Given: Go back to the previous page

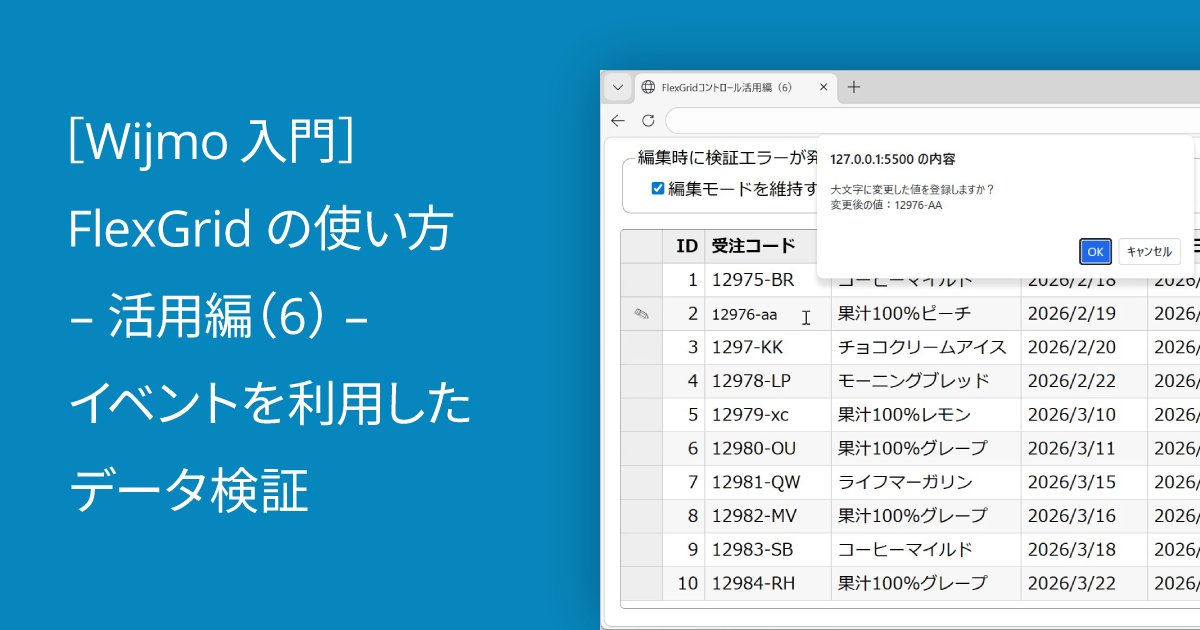Looking at the screenshot, I should coord(618,120).
